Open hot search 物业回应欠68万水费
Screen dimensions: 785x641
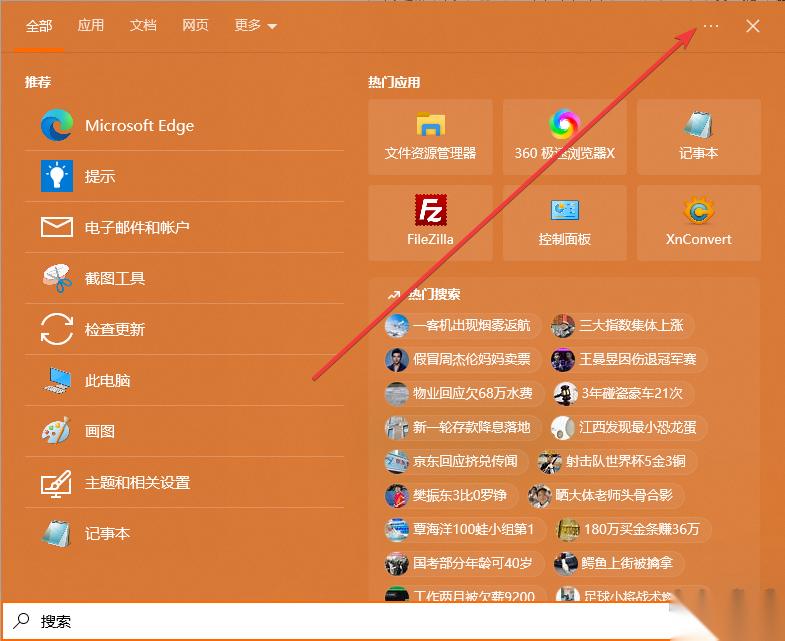click(x=464, y=394)
